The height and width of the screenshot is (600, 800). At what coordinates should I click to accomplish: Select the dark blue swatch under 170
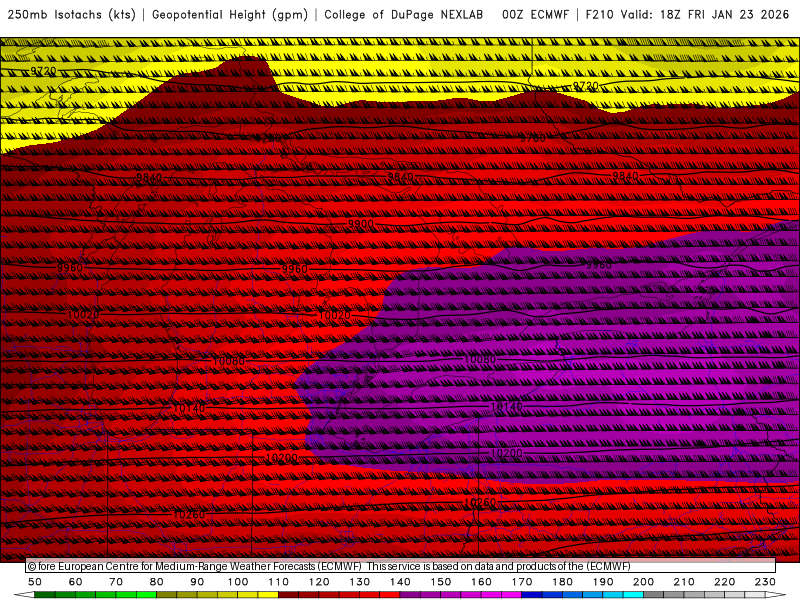[532, 595]
